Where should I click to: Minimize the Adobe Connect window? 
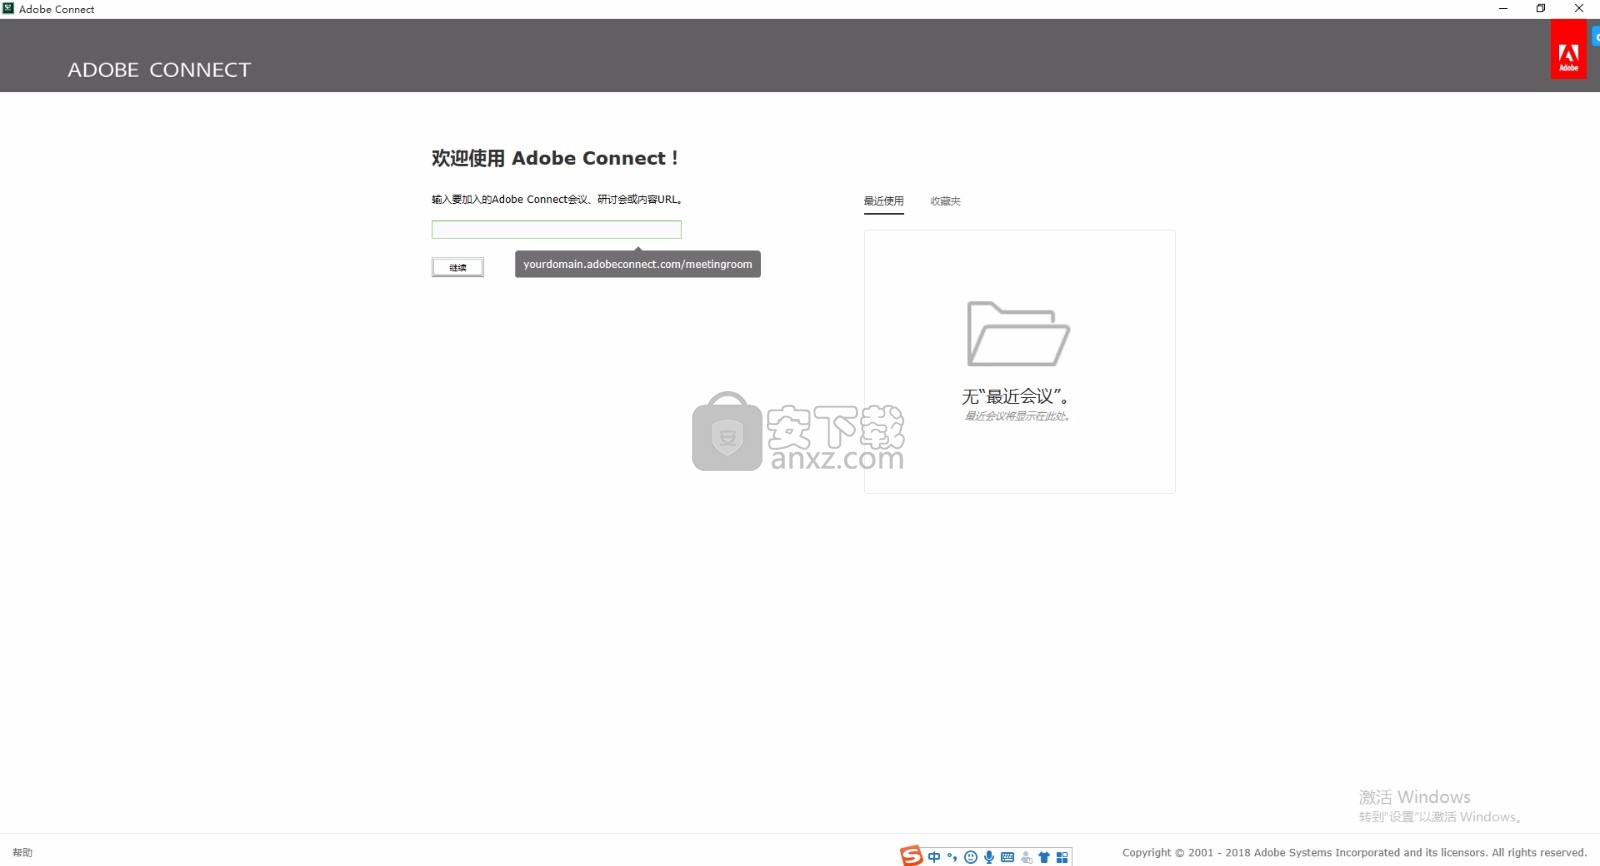[1503, 8]
